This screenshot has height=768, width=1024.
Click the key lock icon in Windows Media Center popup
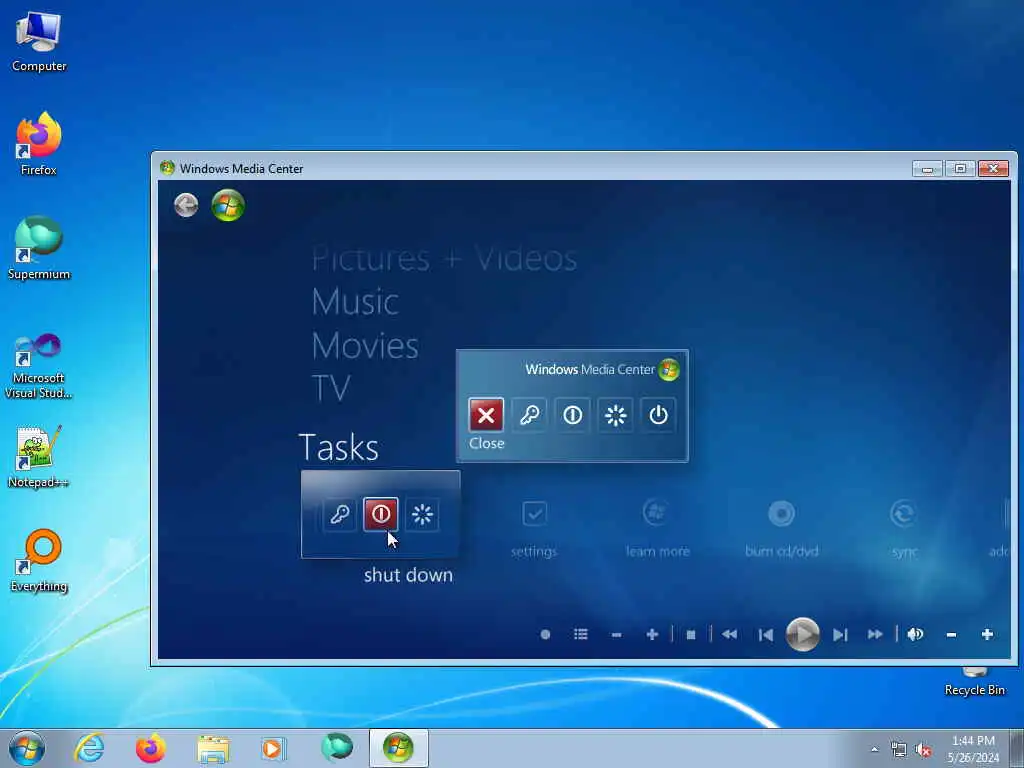click(x=529, y=415)
